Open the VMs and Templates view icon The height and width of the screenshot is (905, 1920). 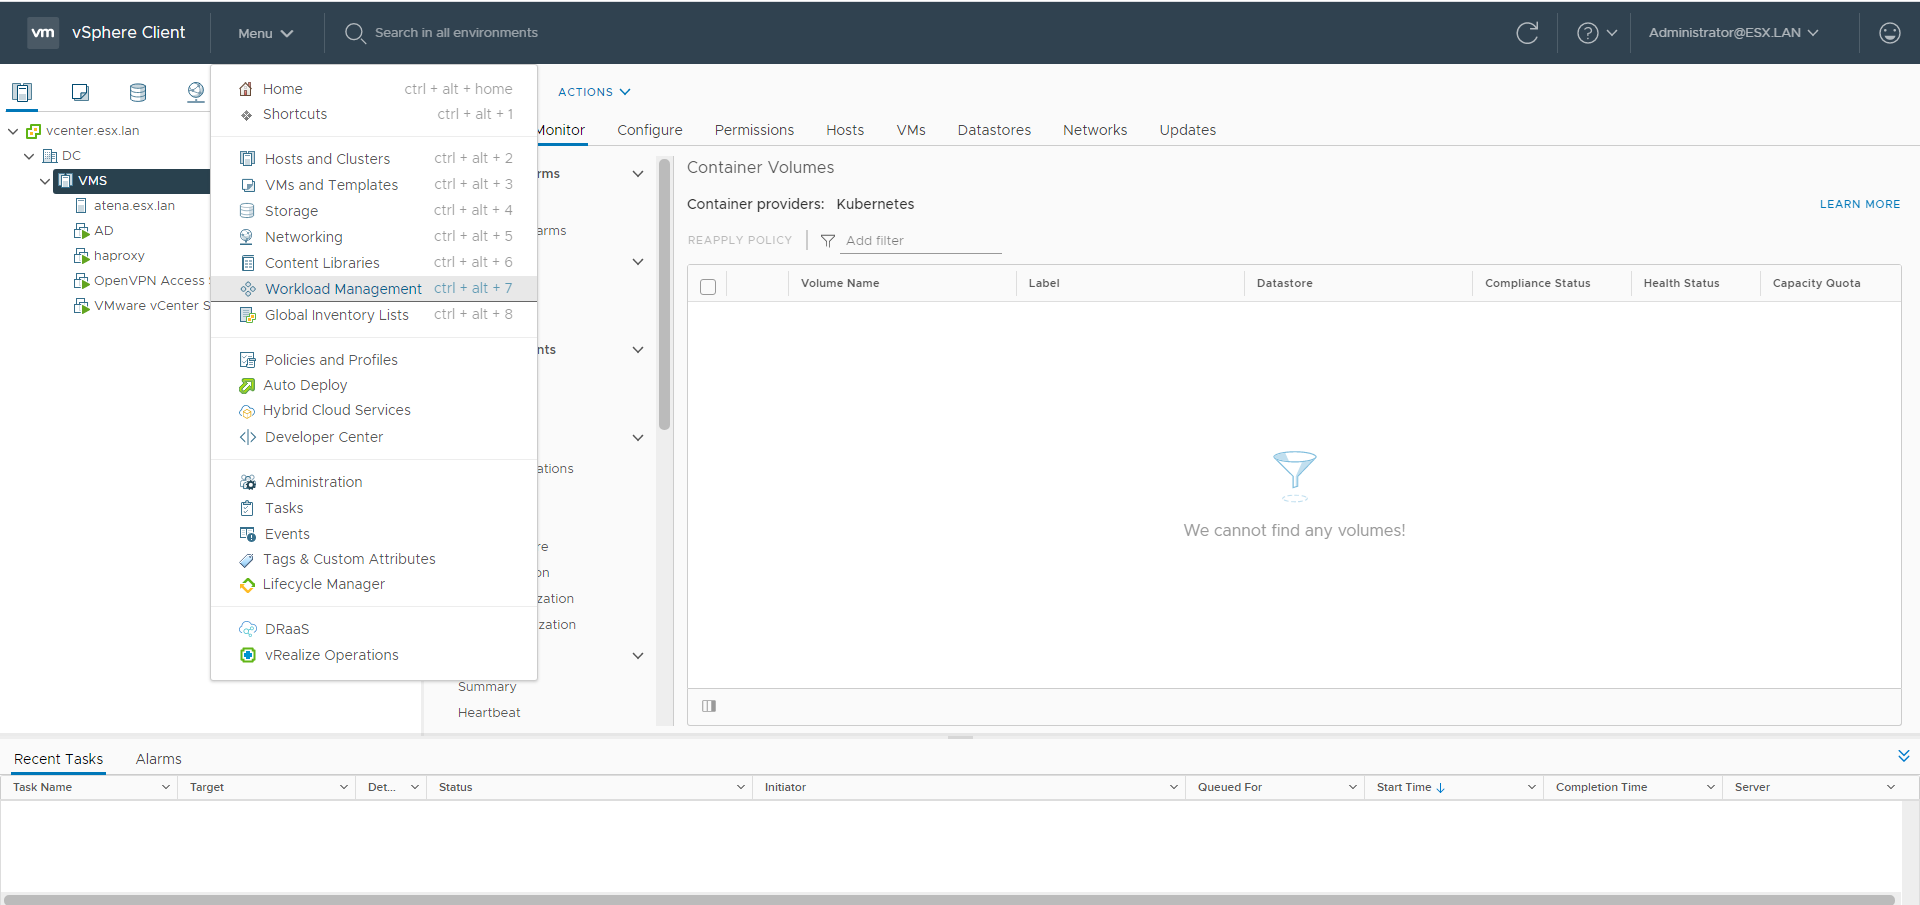coord(80,93)
